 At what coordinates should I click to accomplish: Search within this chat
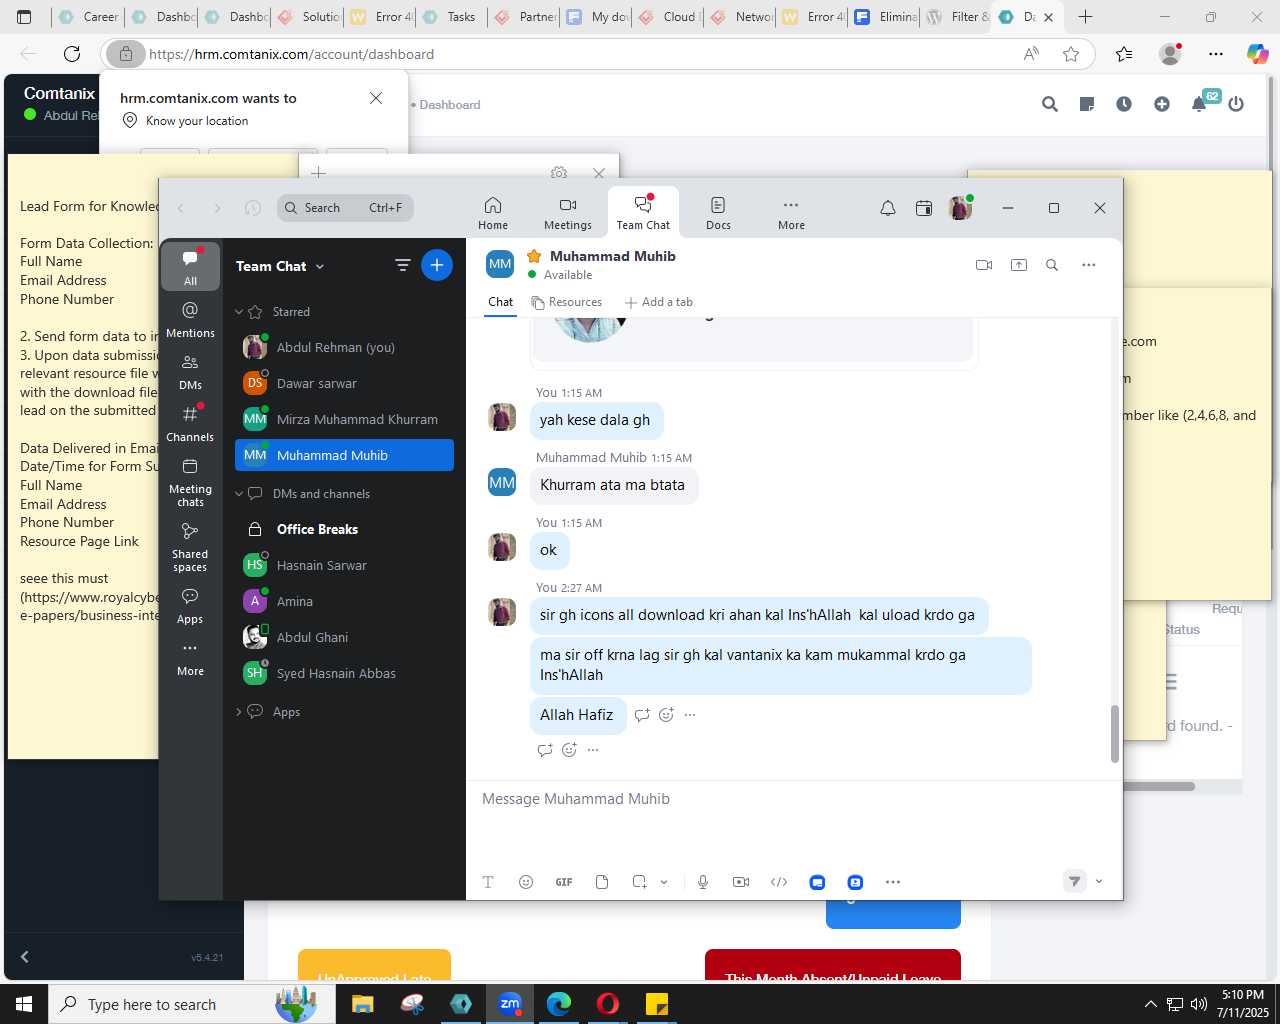click(x=1052, y=265)
